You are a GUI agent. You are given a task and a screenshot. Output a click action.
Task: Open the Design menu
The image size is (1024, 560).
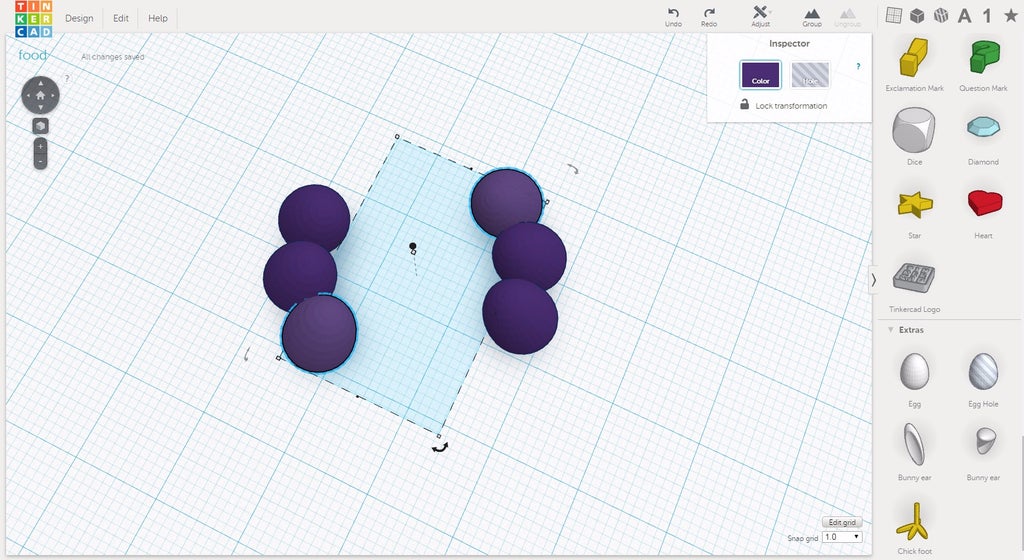[79, 18]
